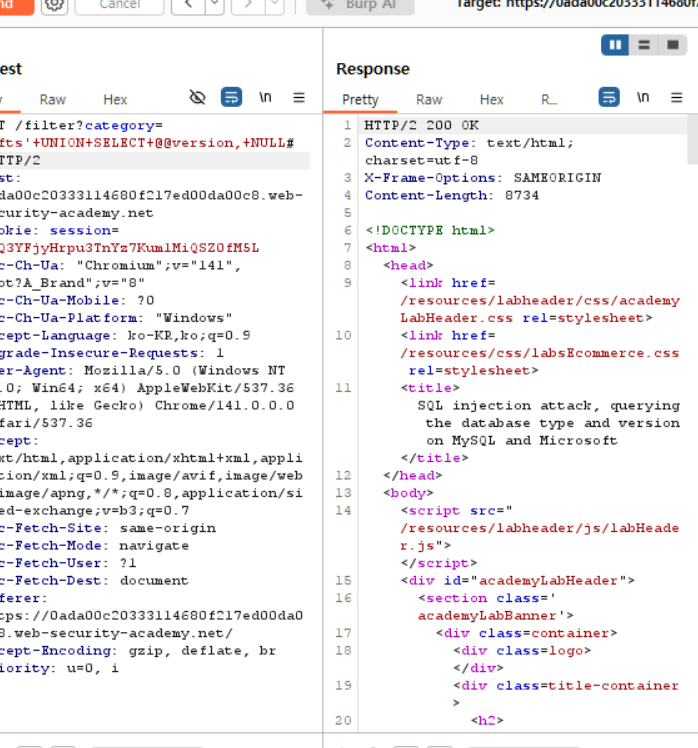Image resolution: width=698 pixels, height=748 pixels.
Task: Click the "Chromium";v="141" header value
Action: click(158, 265)
